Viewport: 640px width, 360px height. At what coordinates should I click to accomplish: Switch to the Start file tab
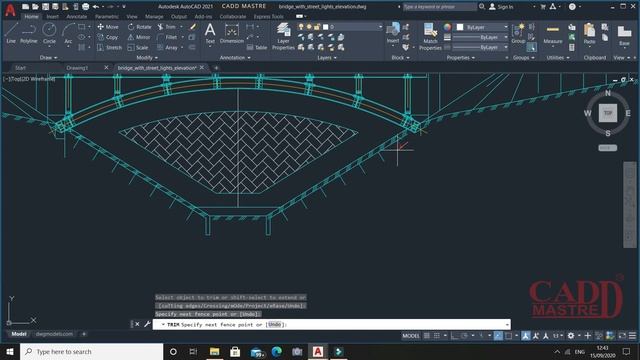coord(20,68)
